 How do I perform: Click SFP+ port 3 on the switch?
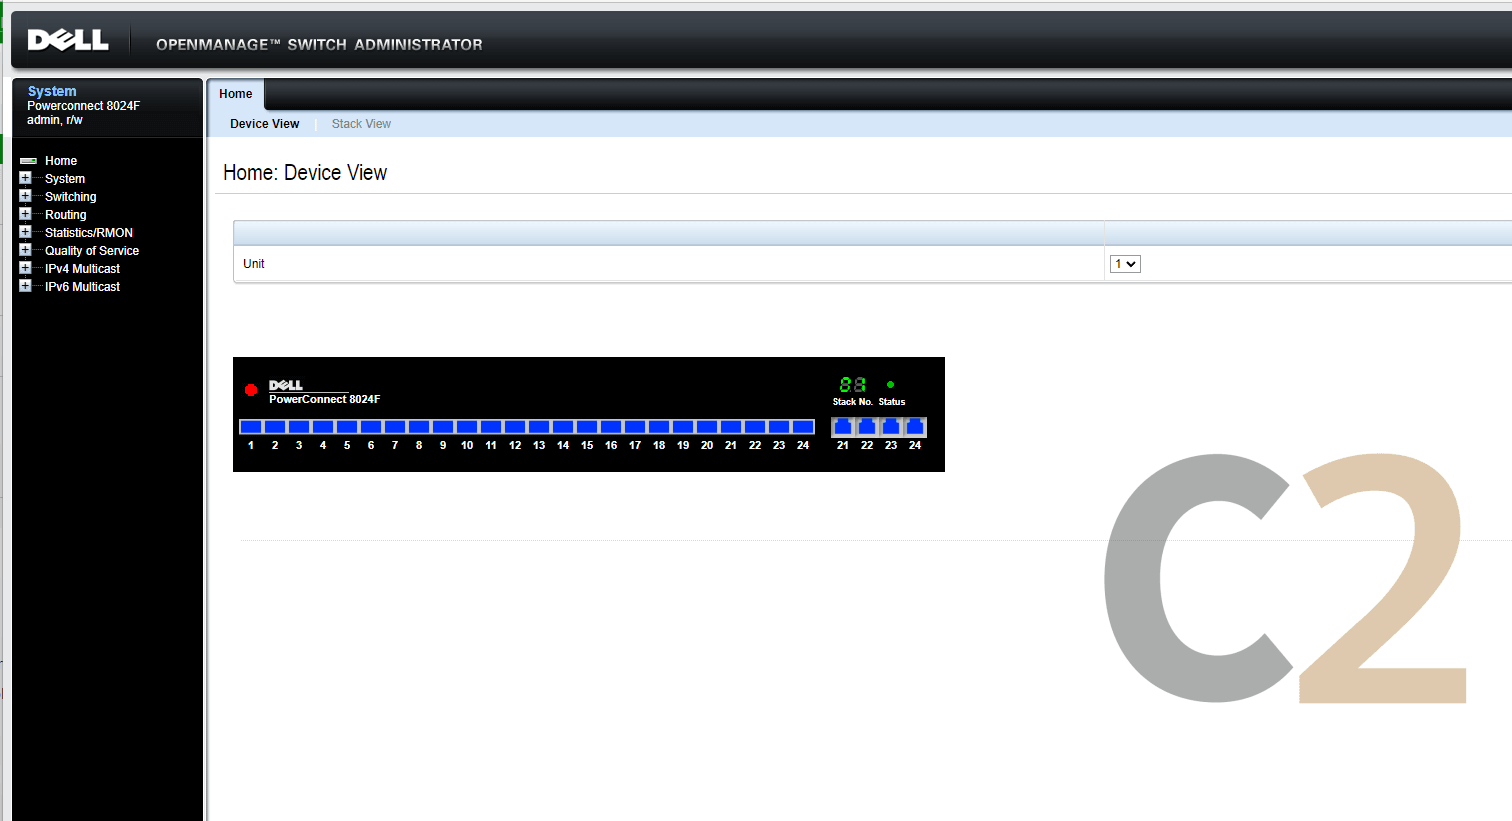299,427
